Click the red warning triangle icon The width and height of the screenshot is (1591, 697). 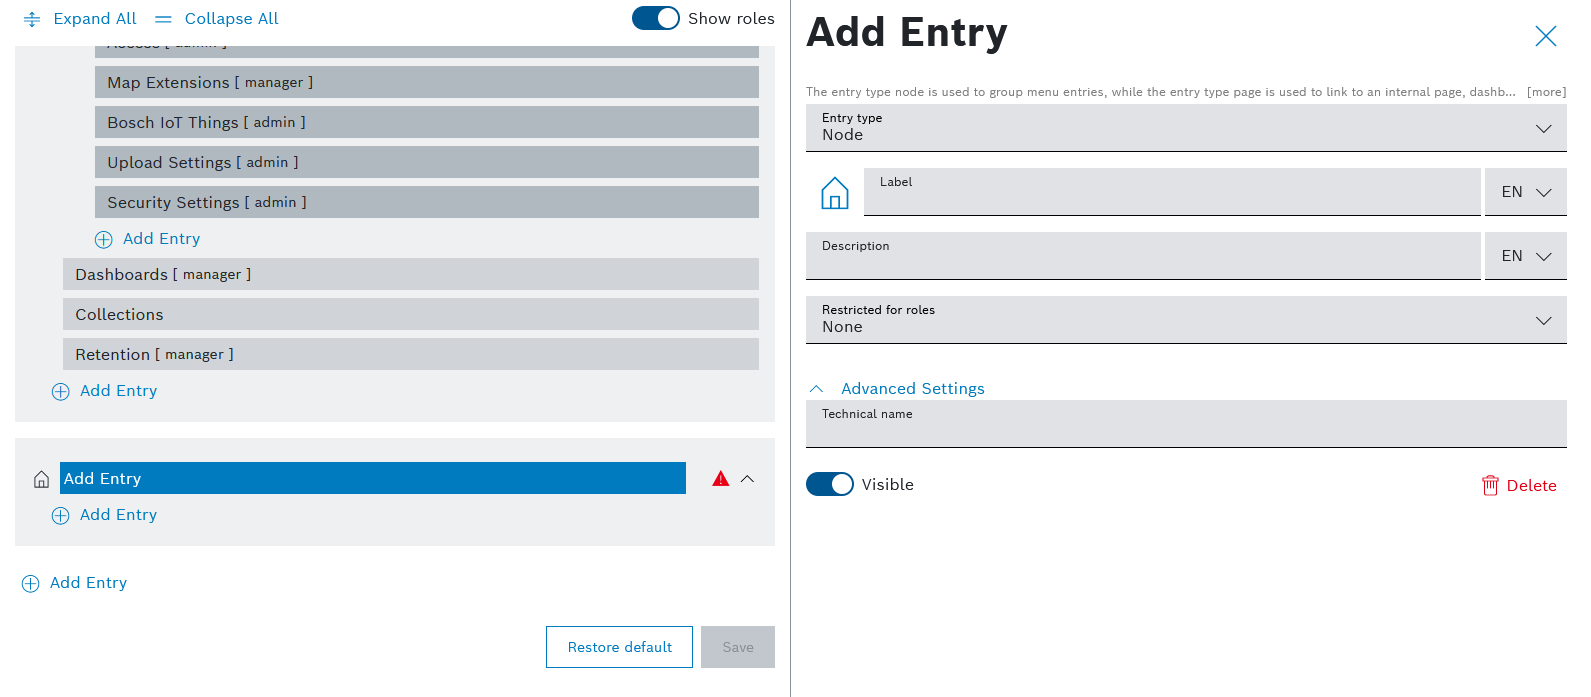(720, 479)
